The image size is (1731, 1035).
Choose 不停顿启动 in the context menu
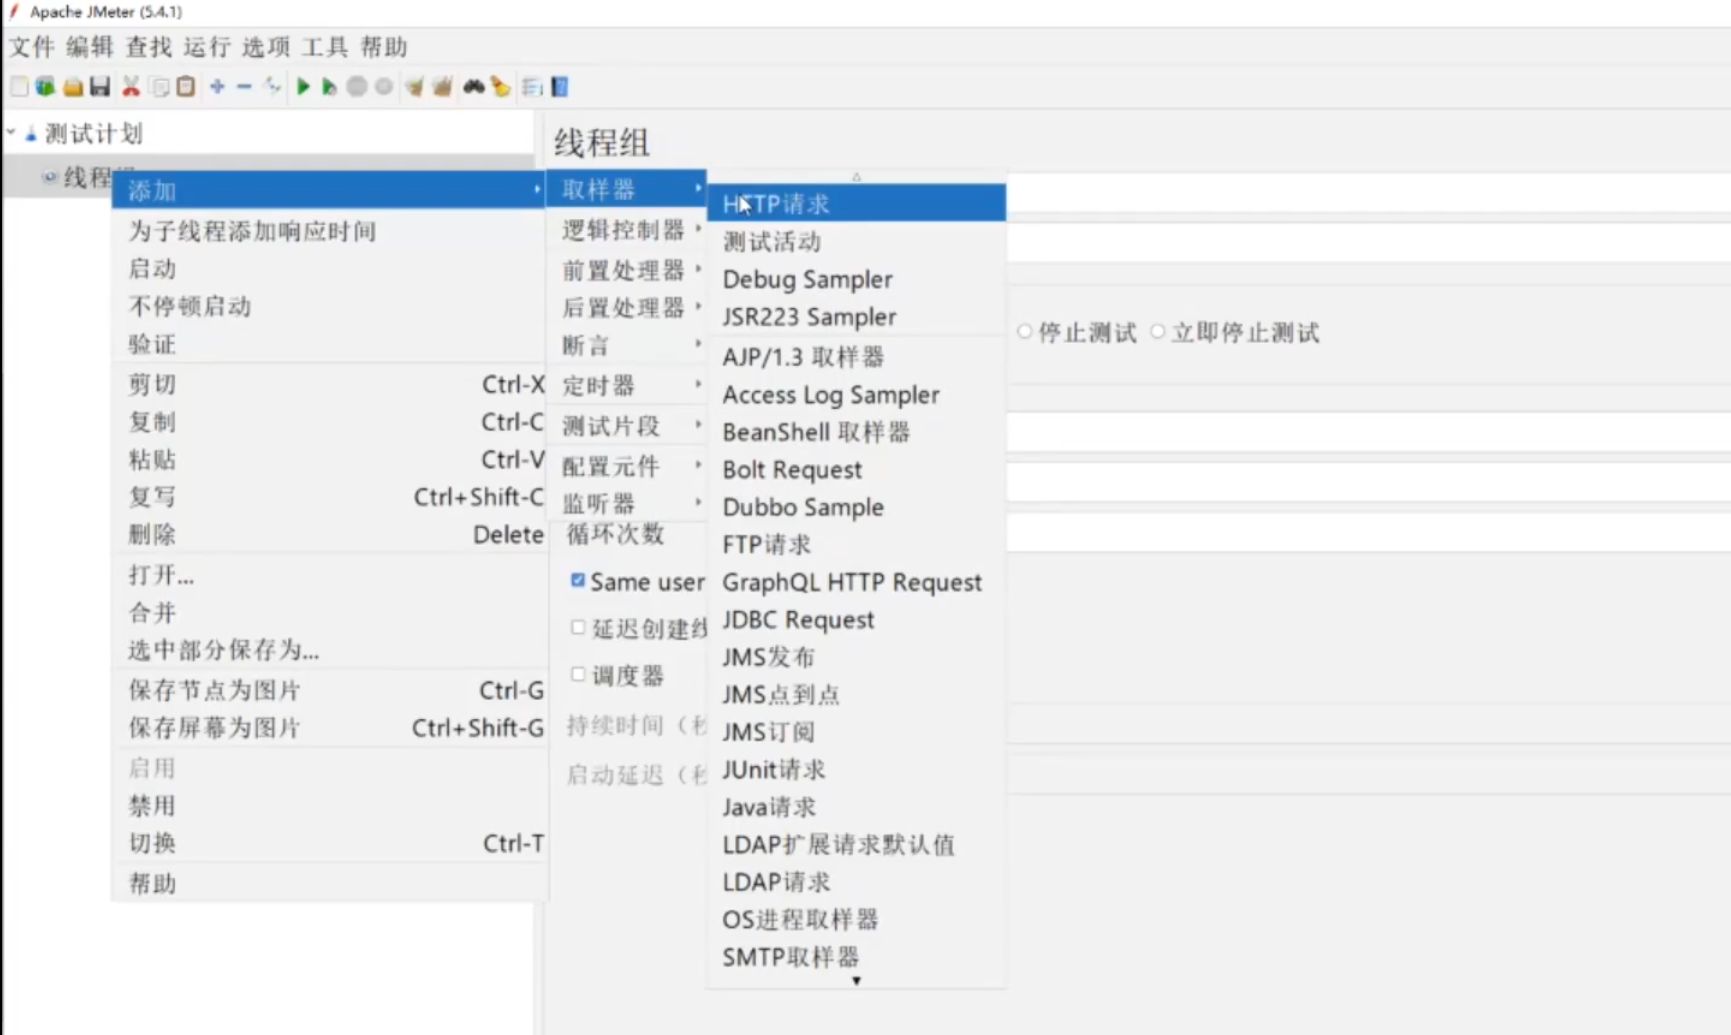coord(329,306)
